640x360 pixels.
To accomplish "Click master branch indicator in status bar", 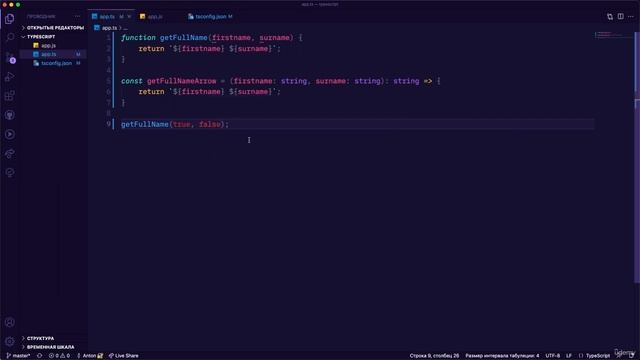I will 18,356.
